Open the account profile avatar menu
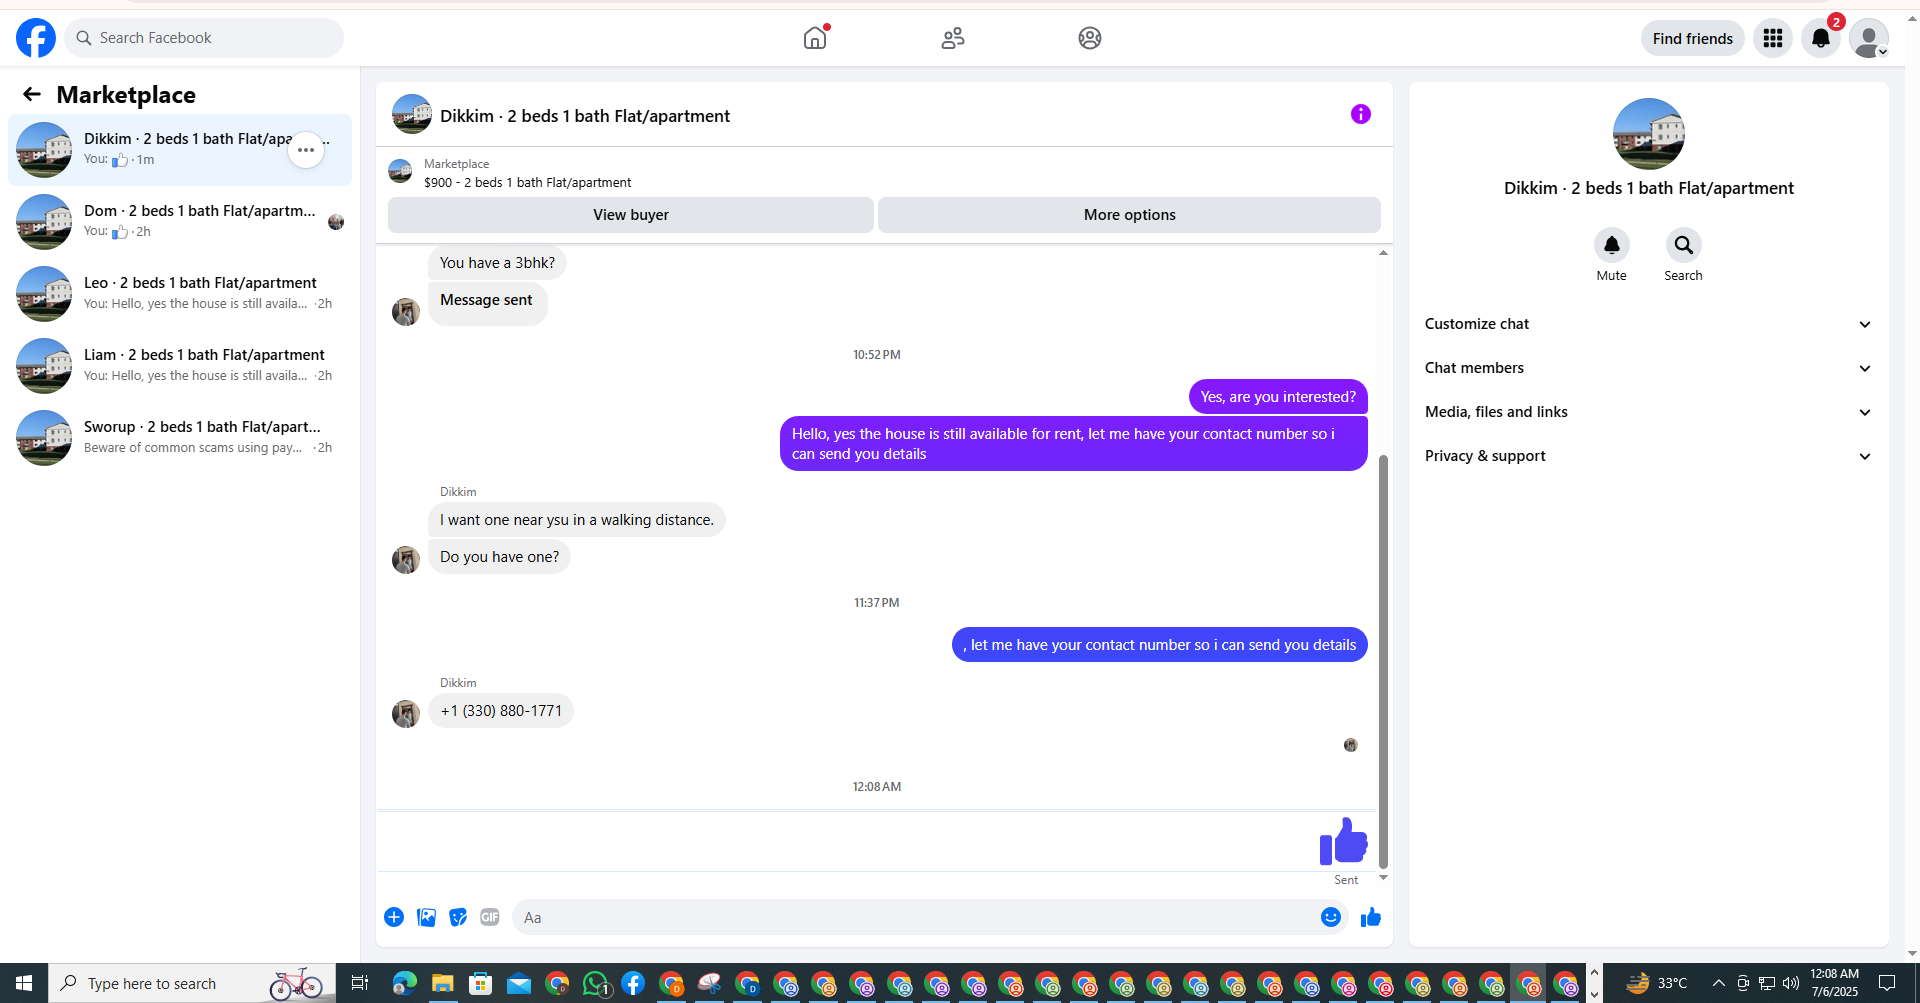Viewport: 1920px width, 1003px height. 1869,38
